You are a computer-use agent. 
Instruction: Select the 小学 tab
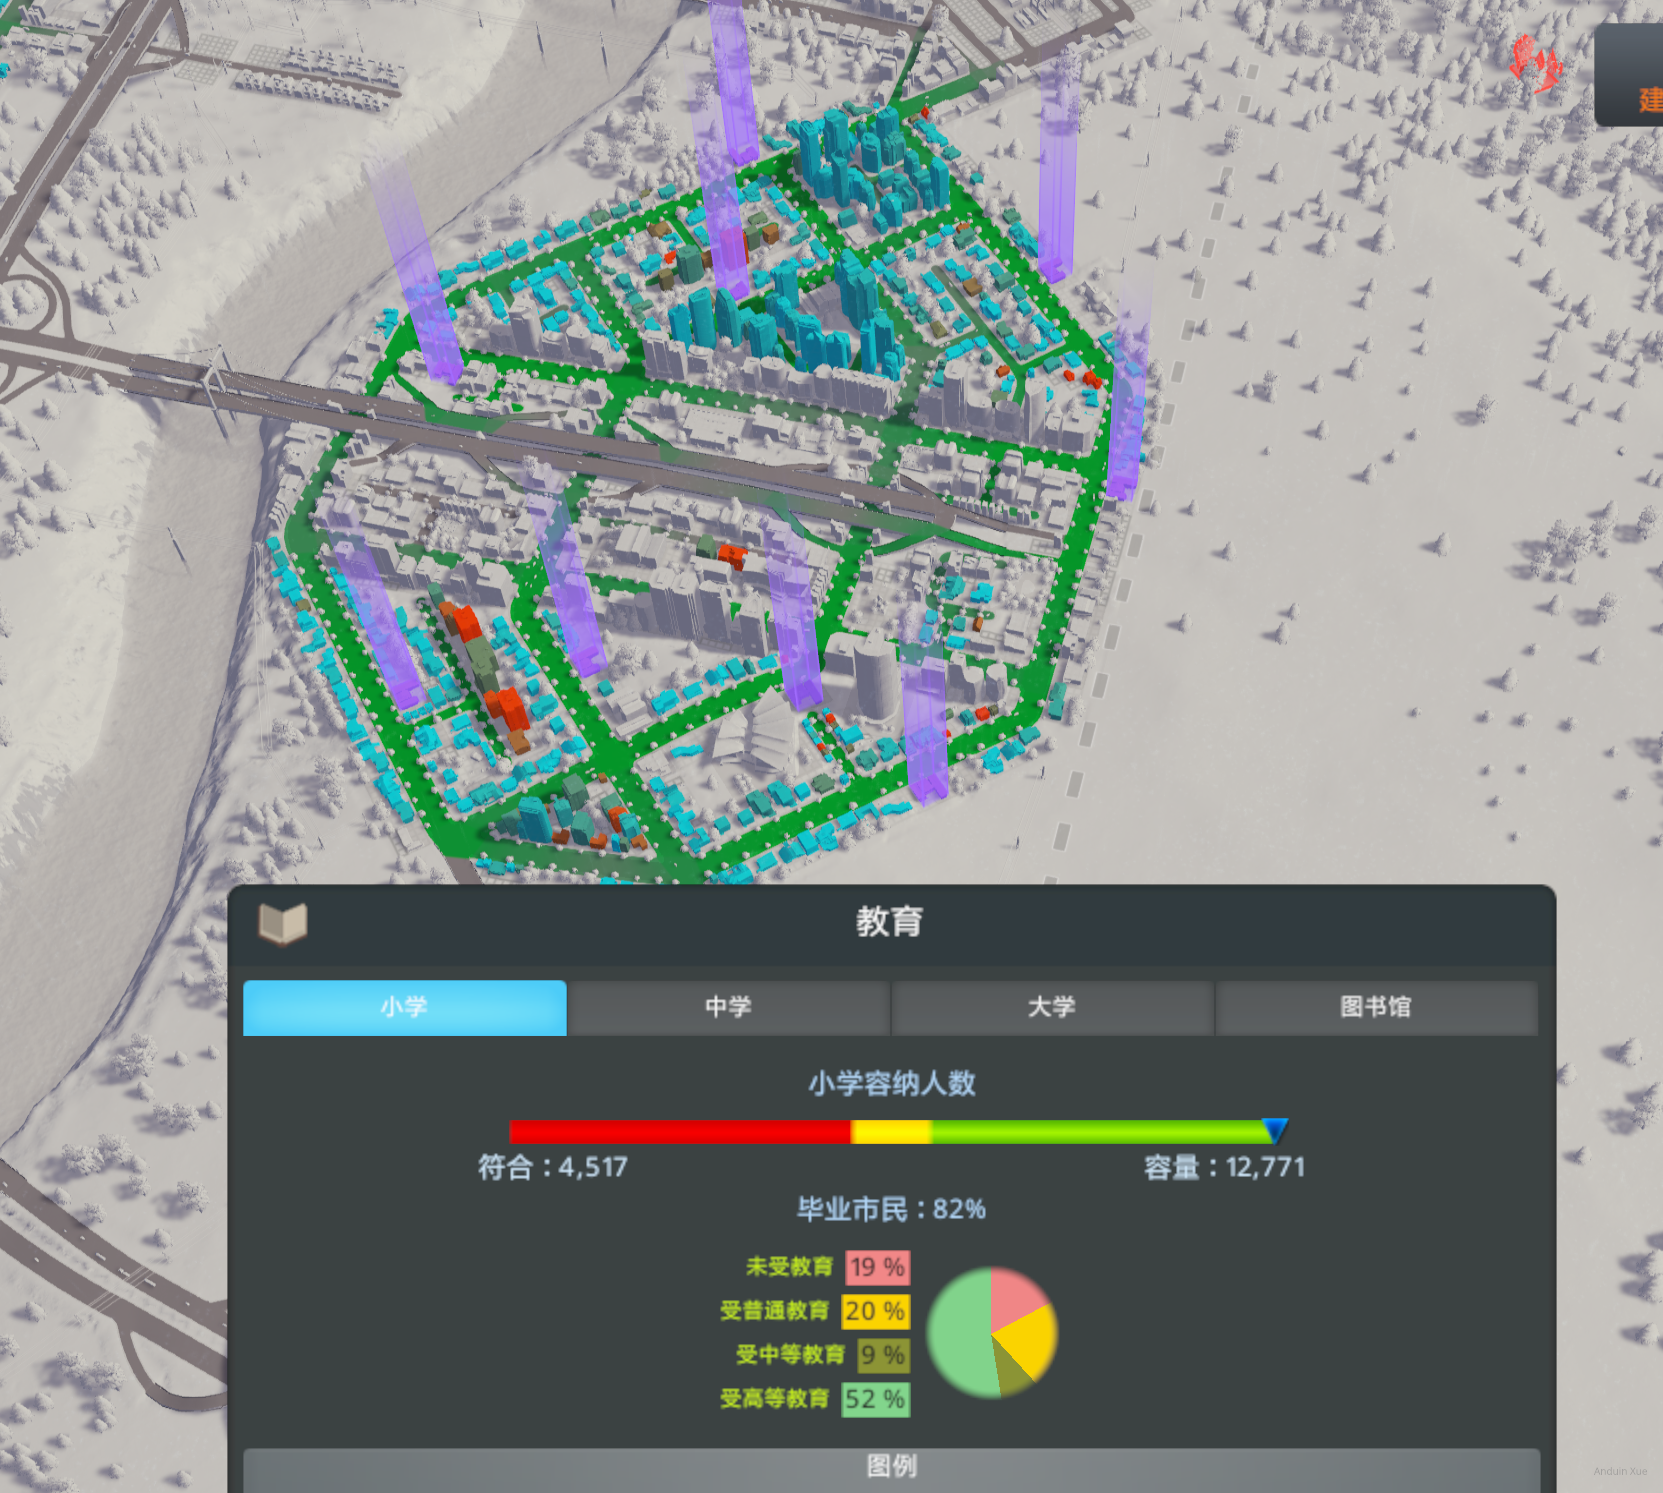coord(405,1007)
